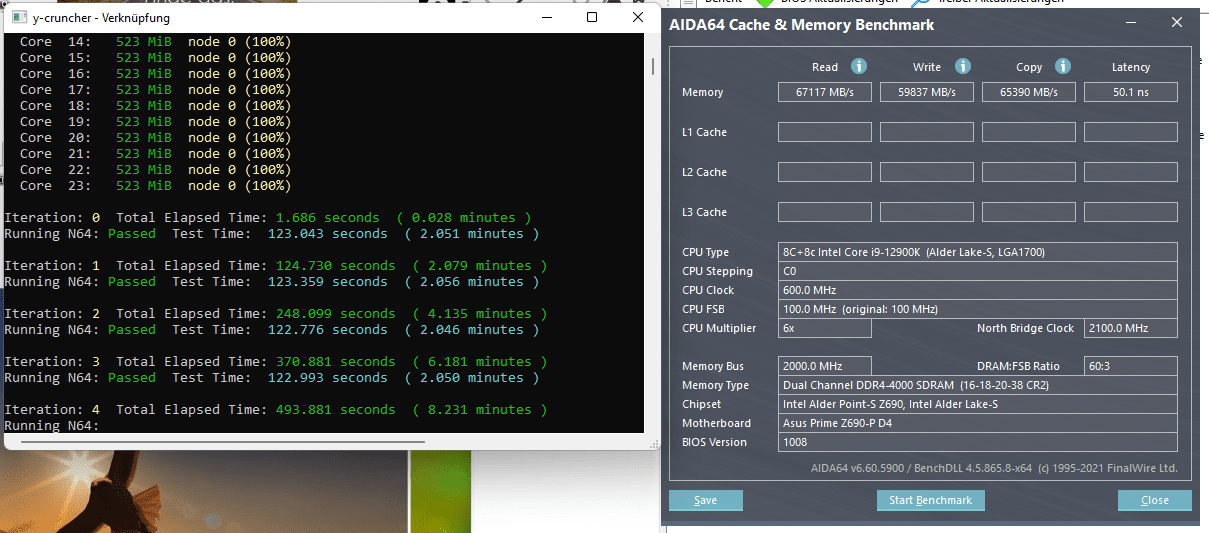Click the AIDA64 Cache & Memory Benchmark title

[x=802, y=24]
